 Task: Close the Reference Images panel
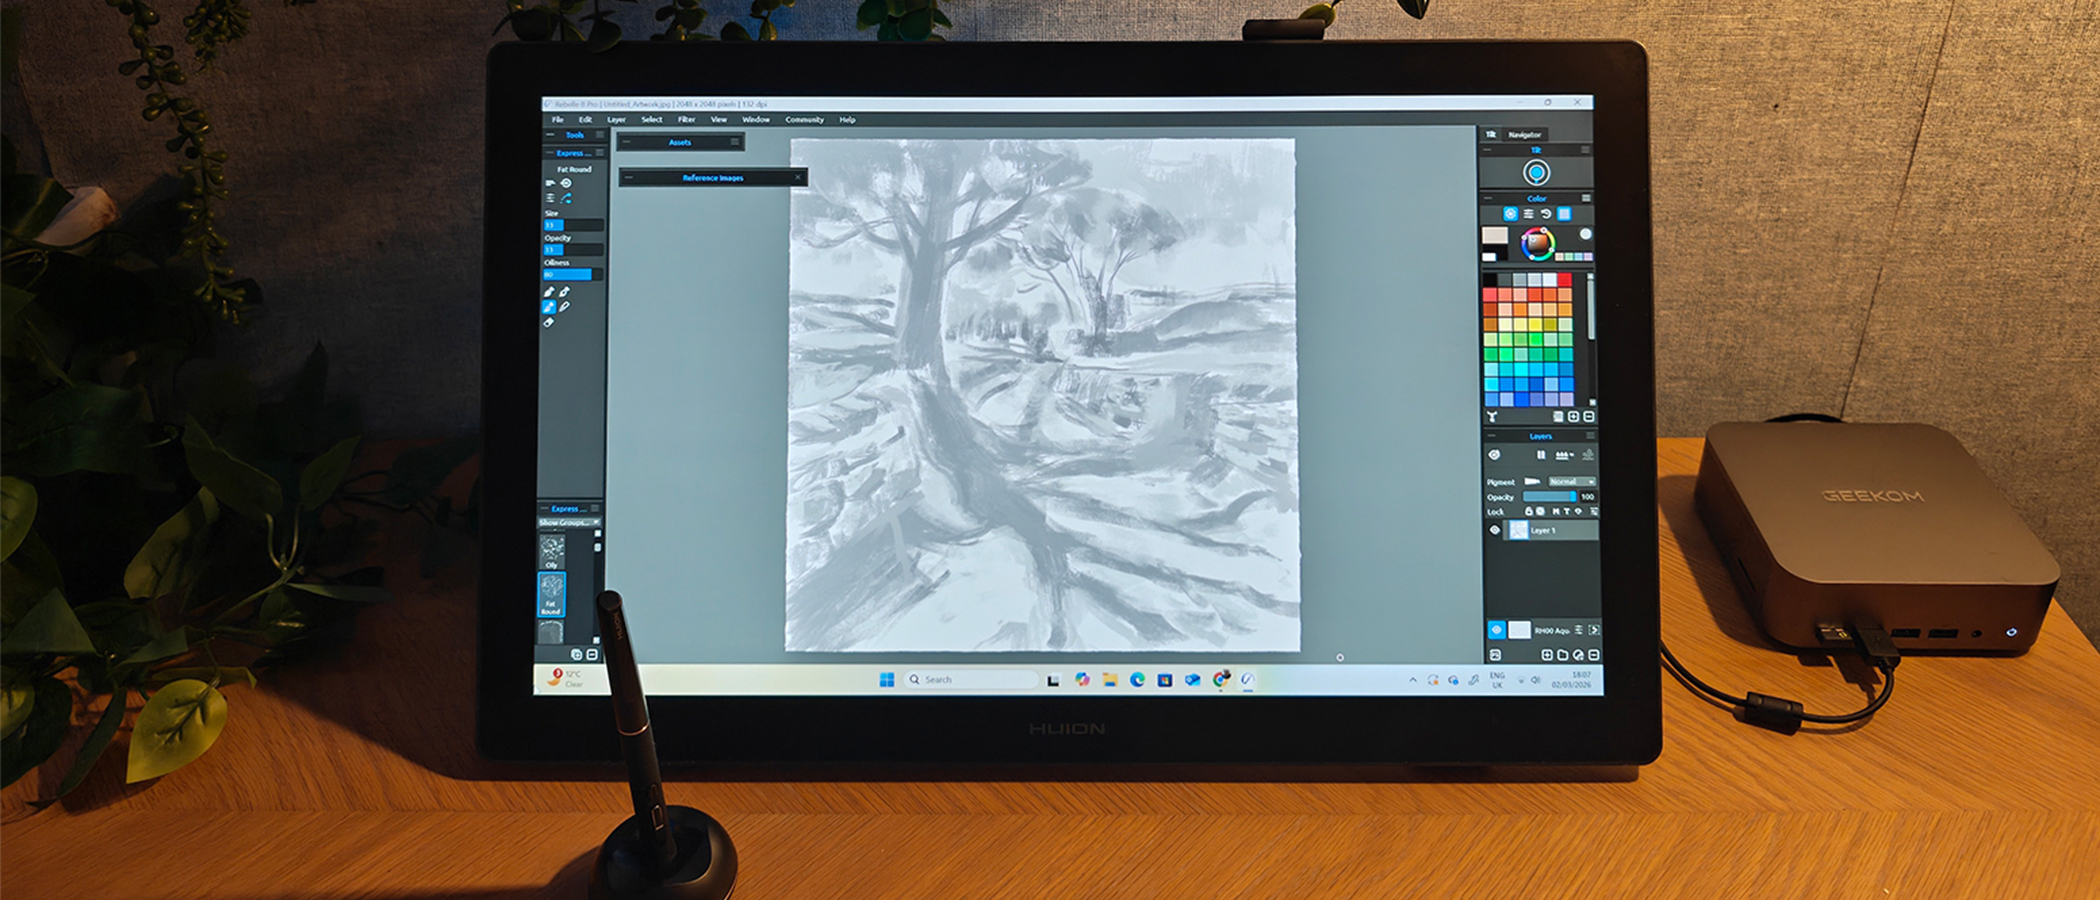point(797,177)
